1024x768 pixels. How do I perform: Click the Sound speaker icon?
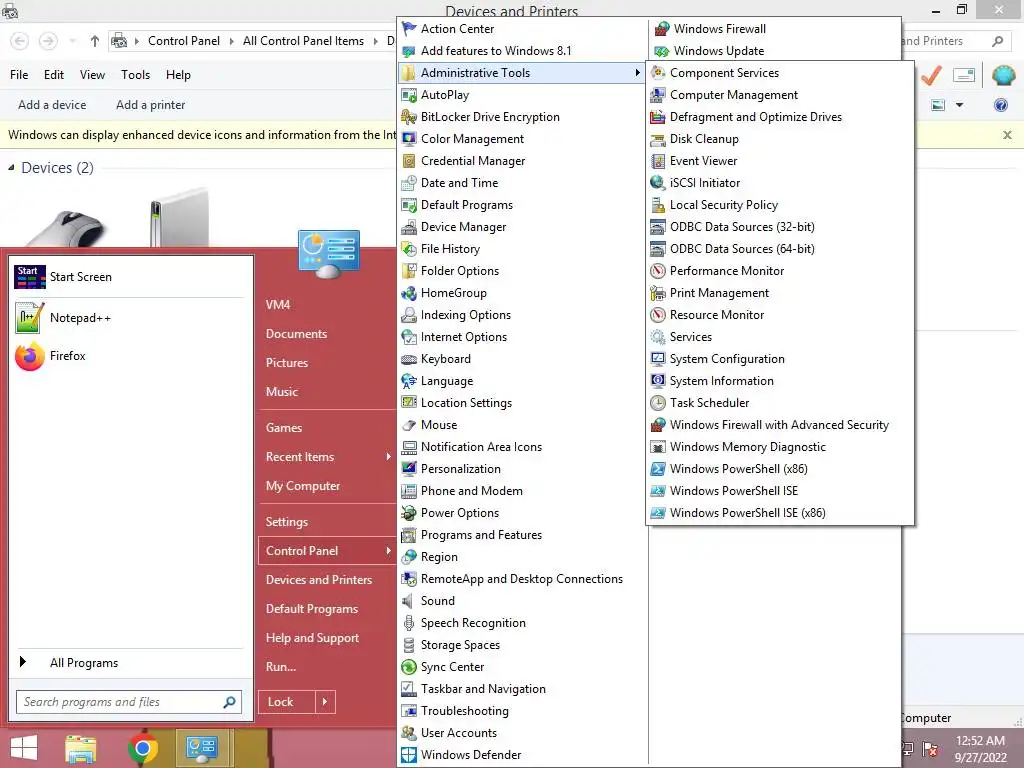click(409, 601)
